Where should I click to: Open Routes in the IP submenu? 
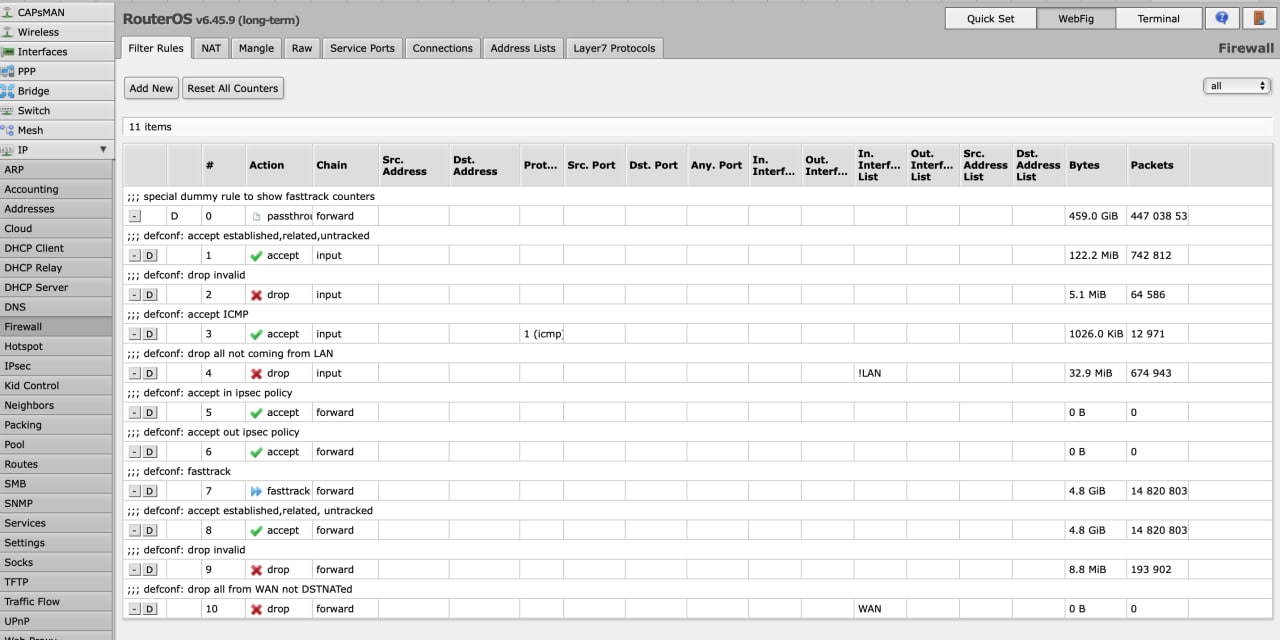[57, 464]
